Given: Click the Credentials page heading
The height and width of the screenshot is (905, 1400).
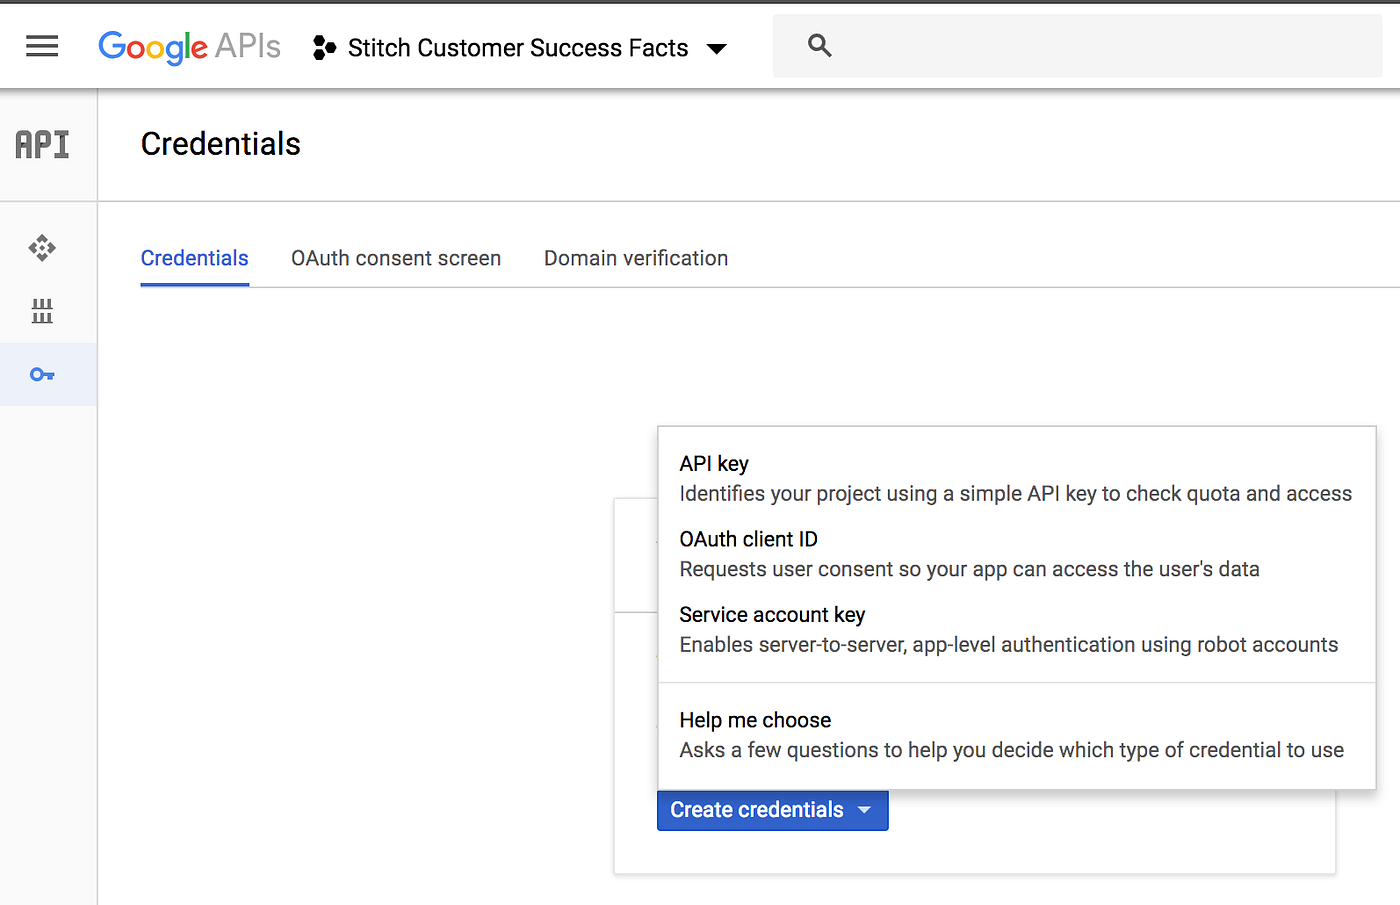Looking at the screenshot, I should pyautogui.click(x=220, y=144).
